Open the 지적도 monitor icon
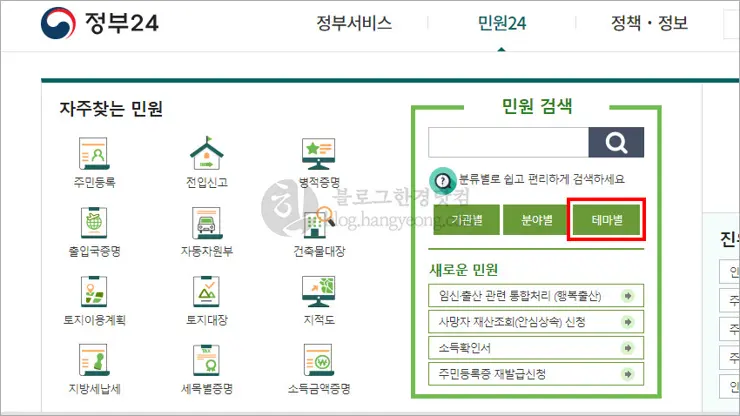The height and width of the screenshot is (416, 740). point(319,292)
